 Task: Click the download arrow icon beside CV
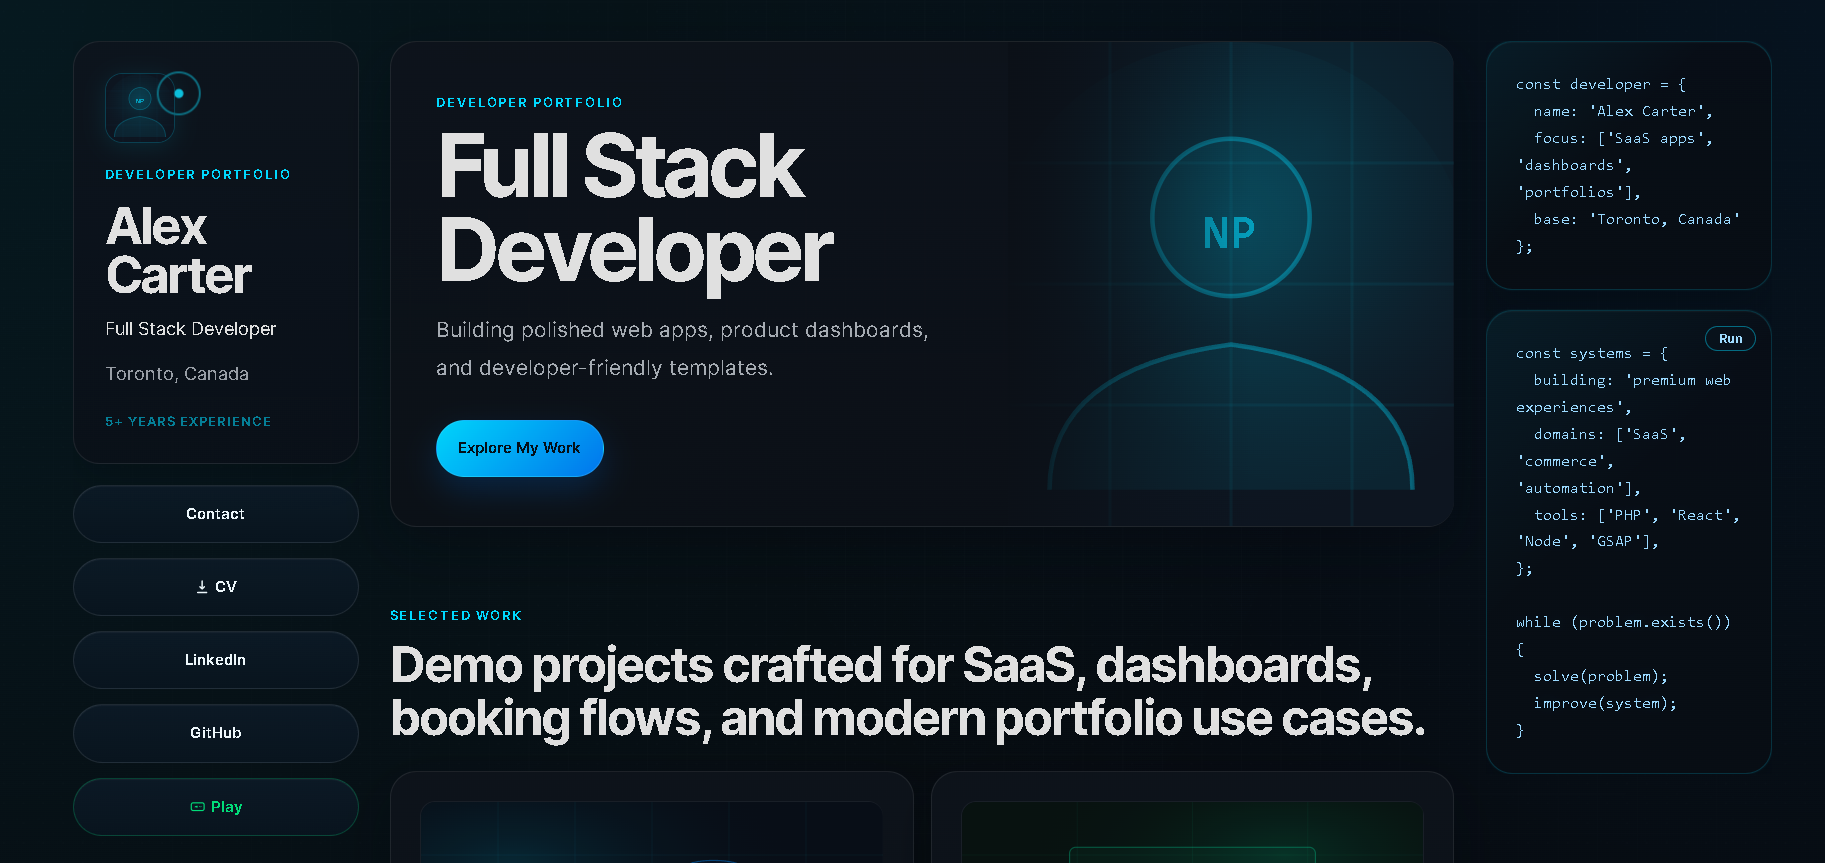tap(202, 587)
